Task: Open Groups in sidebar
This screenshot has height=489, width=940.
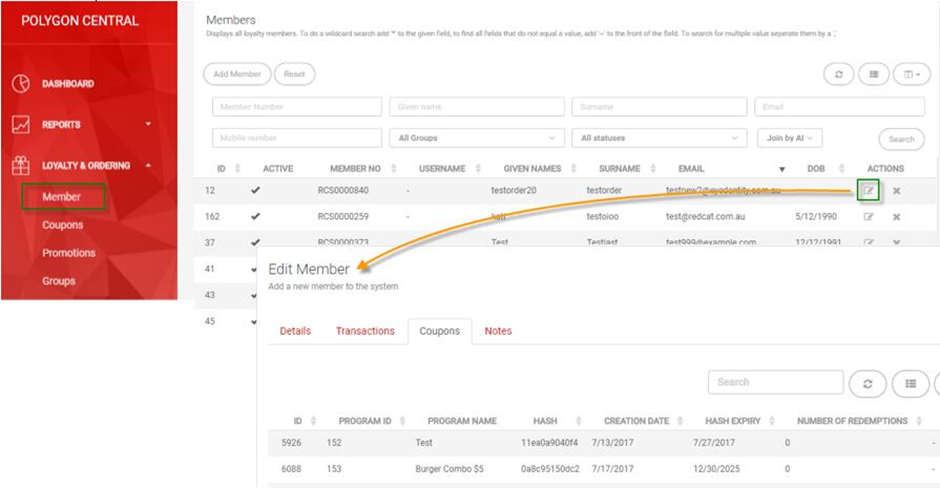Action: coord(59,281)
